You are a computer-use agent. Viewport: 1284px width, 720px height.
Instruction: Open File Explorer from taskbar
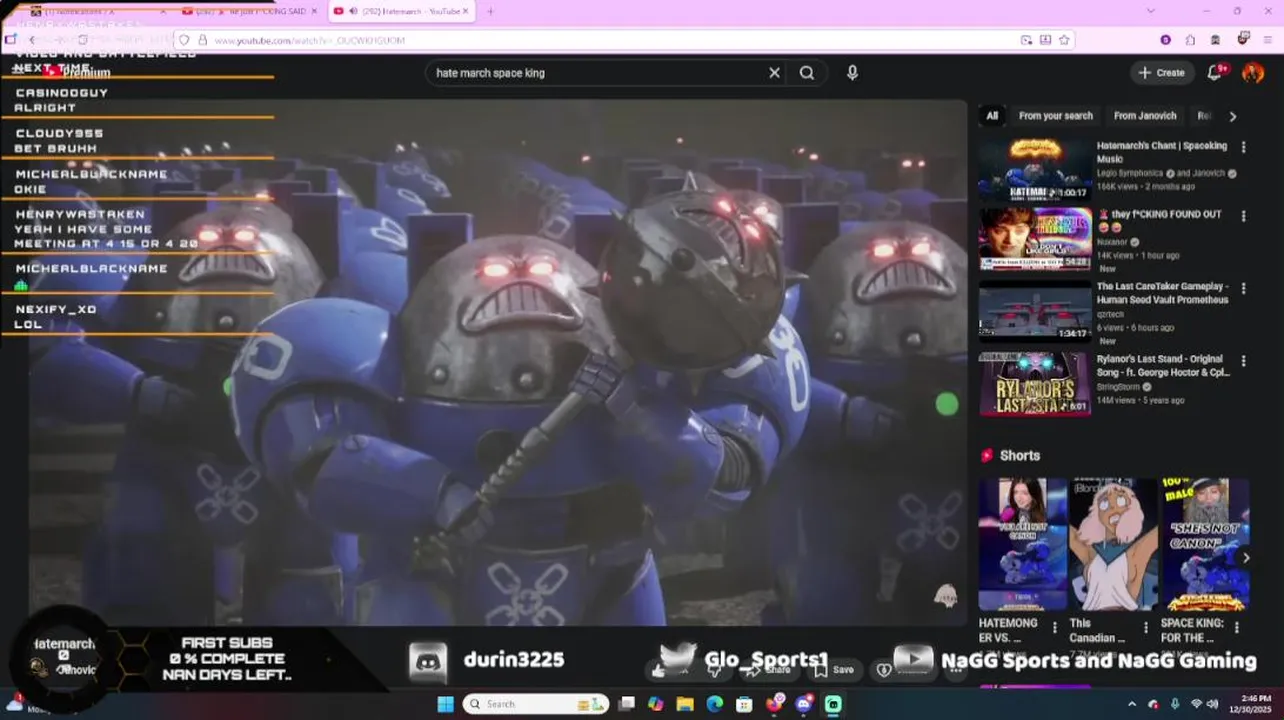[x=685, y=704]
